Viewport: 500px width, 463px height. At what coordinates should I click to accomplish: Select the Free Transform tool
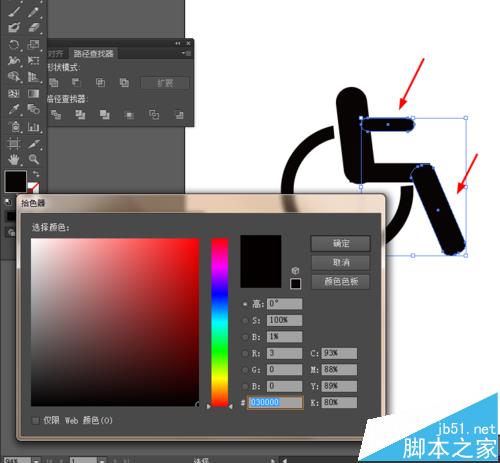33,61
